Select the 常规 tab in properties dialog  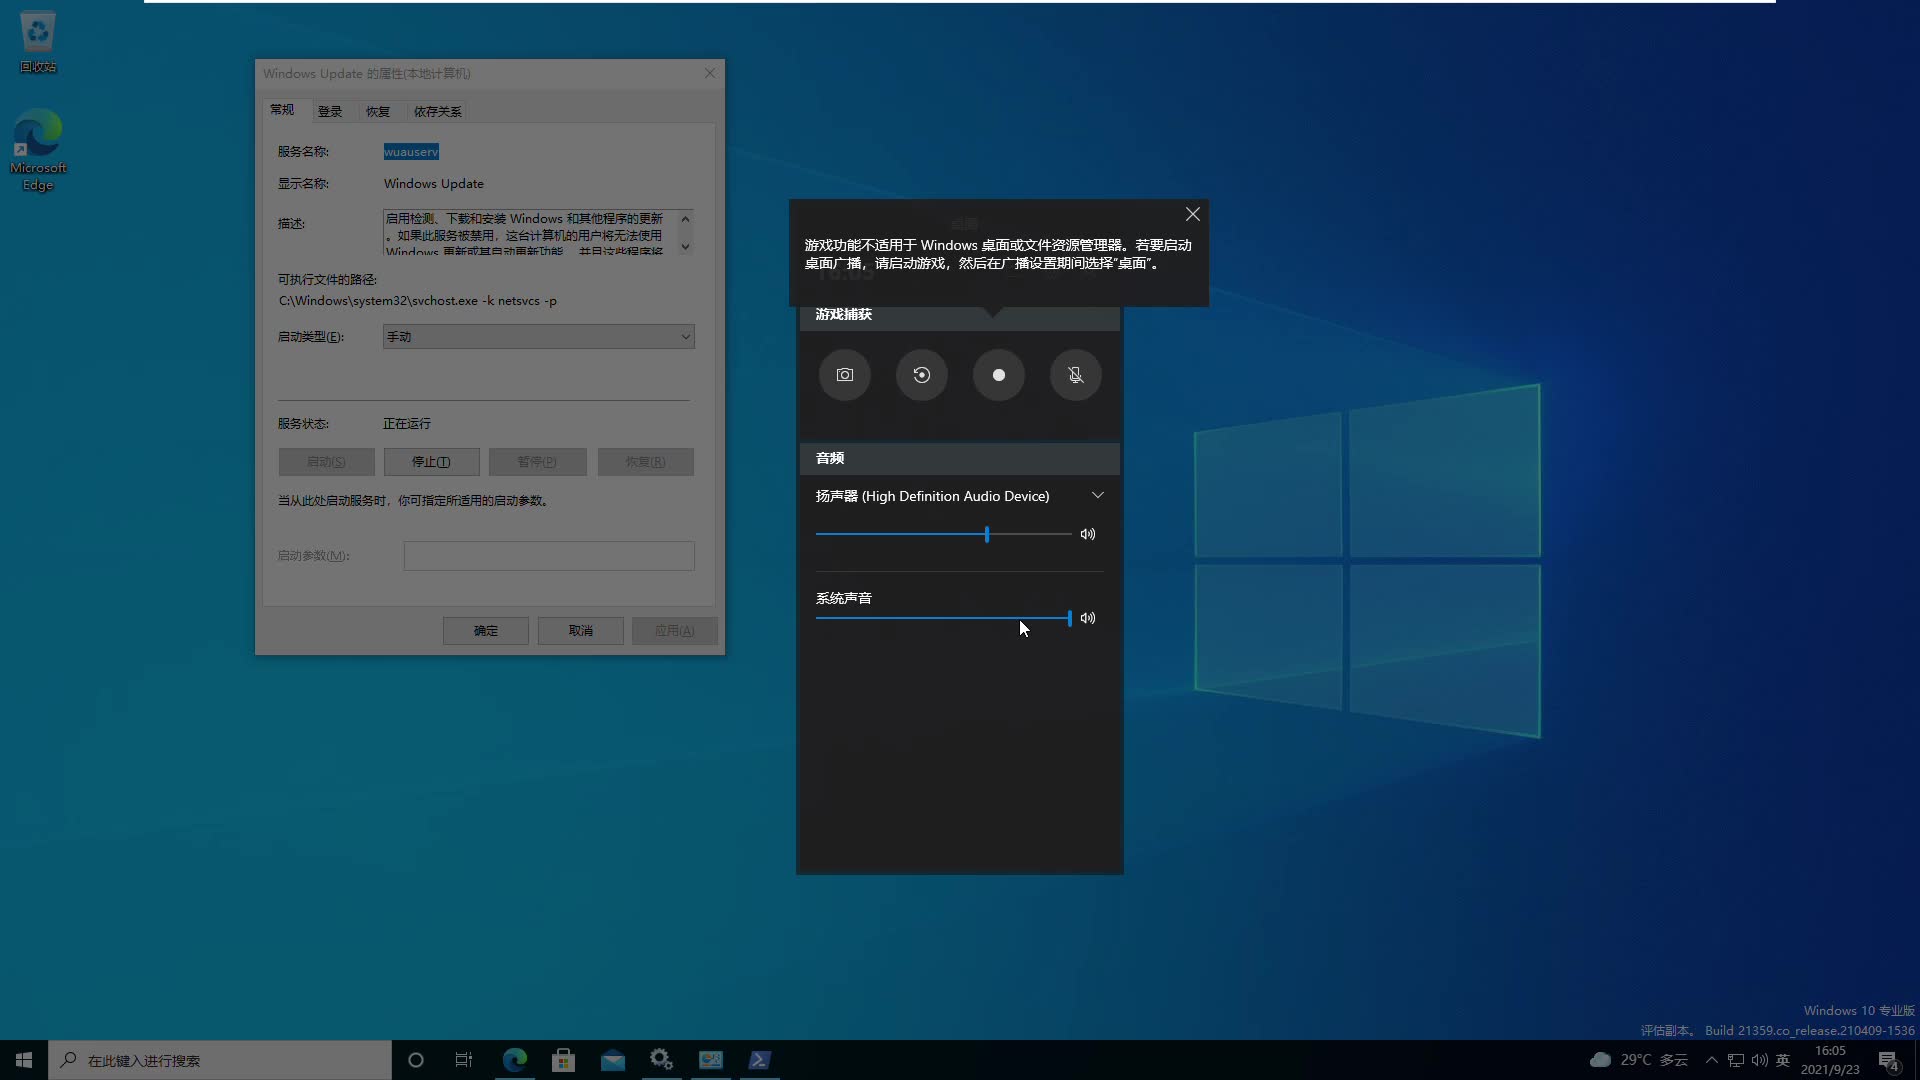tap(282, 110)
